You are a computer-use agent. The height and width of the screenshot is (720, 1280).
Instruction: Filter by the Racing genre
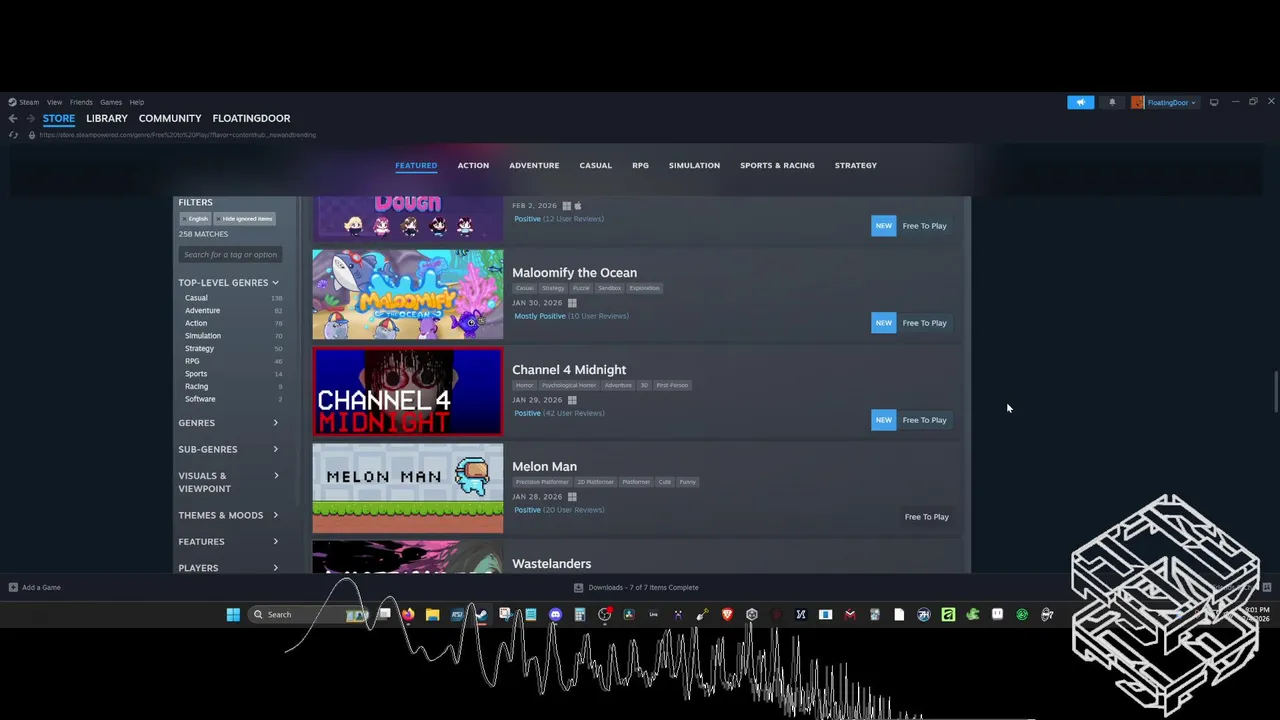coord(233,386)
